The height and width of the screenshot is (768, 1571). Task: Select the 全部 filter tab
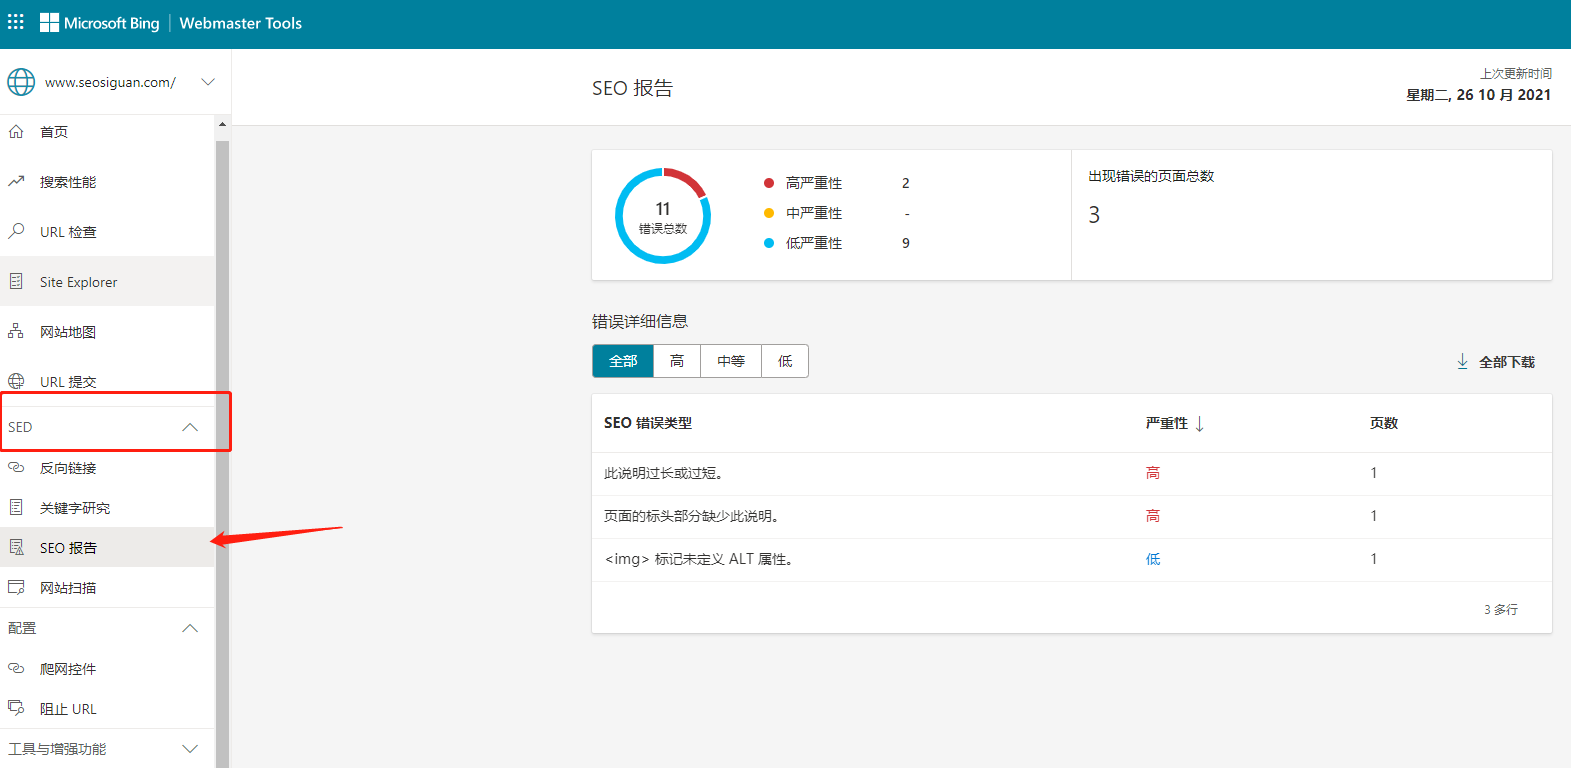tap(623, 361)
